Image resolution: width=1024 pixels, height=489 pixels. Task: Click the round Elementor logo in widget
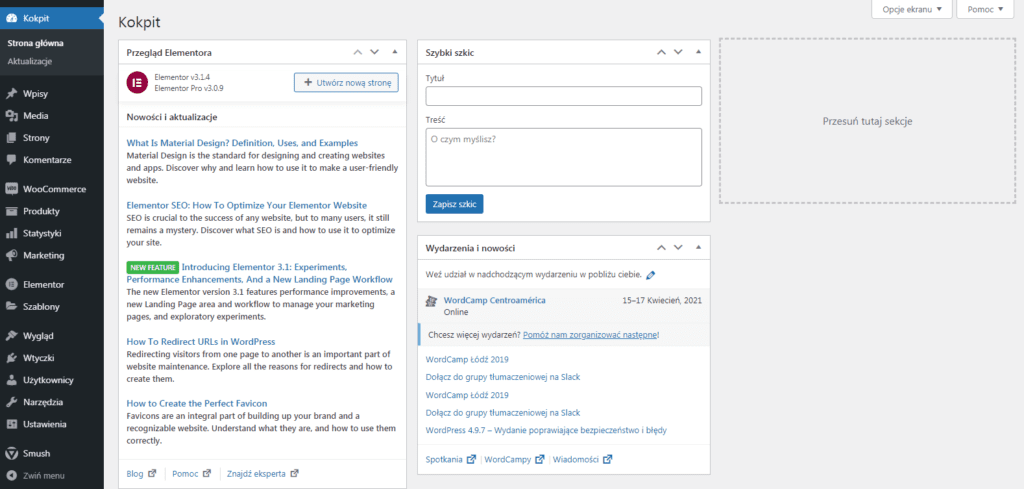[x=137, y=82]
